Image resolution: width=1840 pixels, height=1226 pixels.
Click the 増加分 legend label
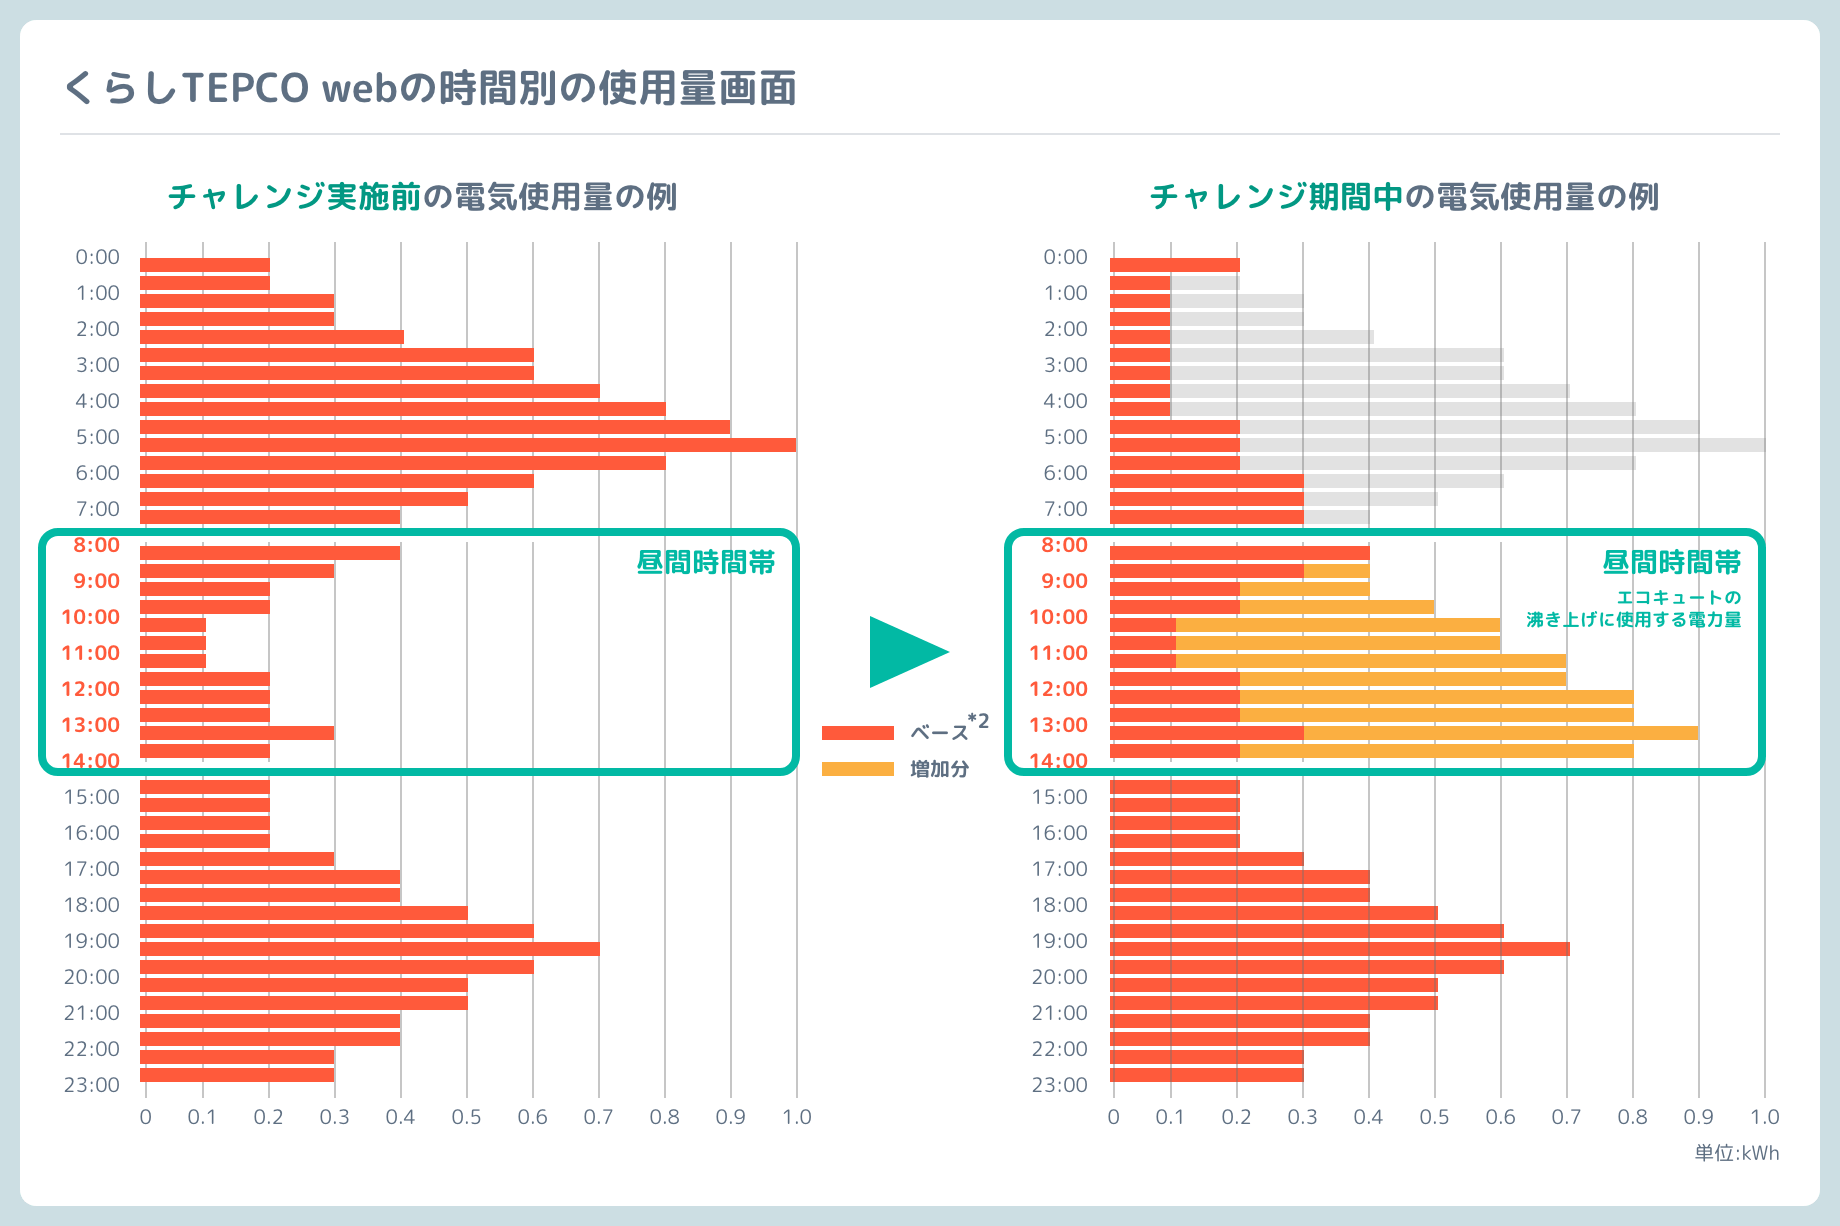coord(940,769)
